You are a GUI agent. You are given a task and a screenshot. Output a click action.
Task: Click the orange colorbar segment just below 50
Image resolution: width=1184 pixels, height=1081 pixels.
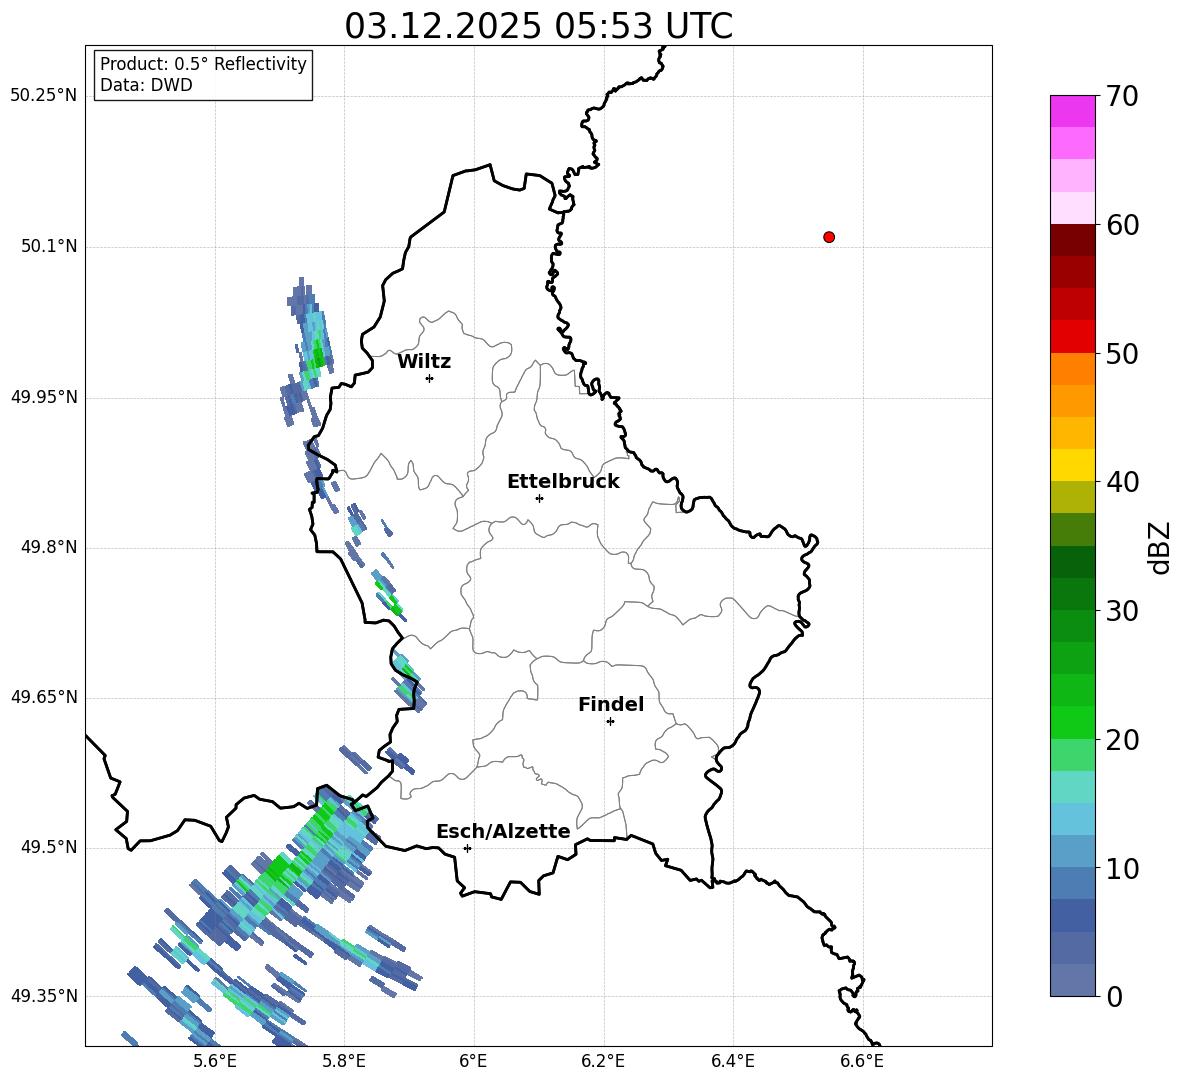pos(1072,369)
